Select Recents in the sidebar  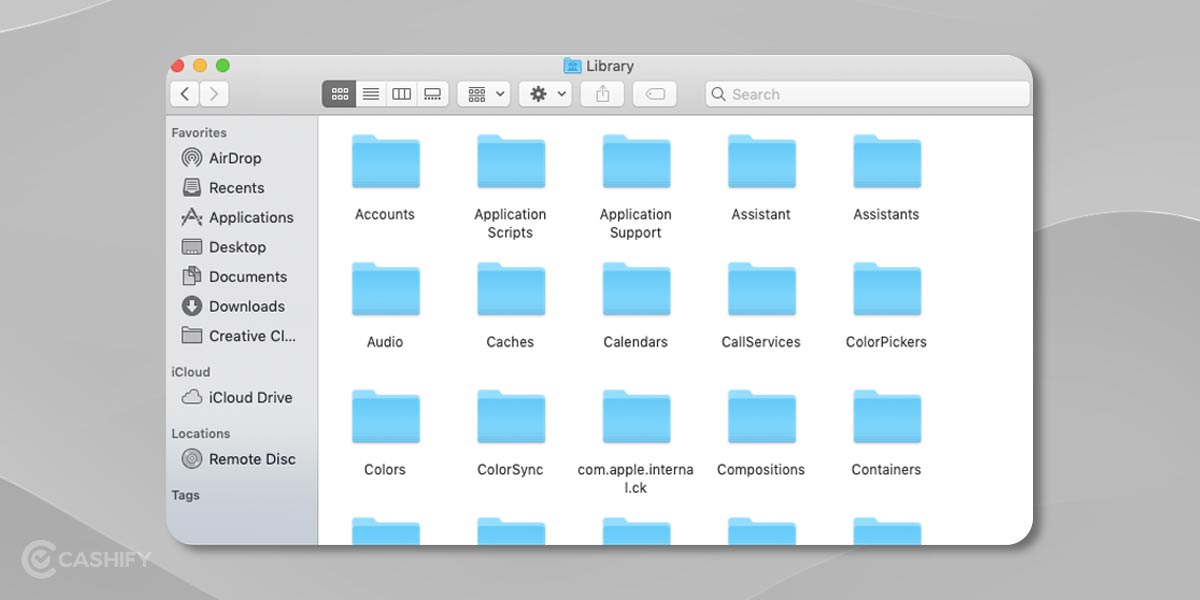point(237,187)
